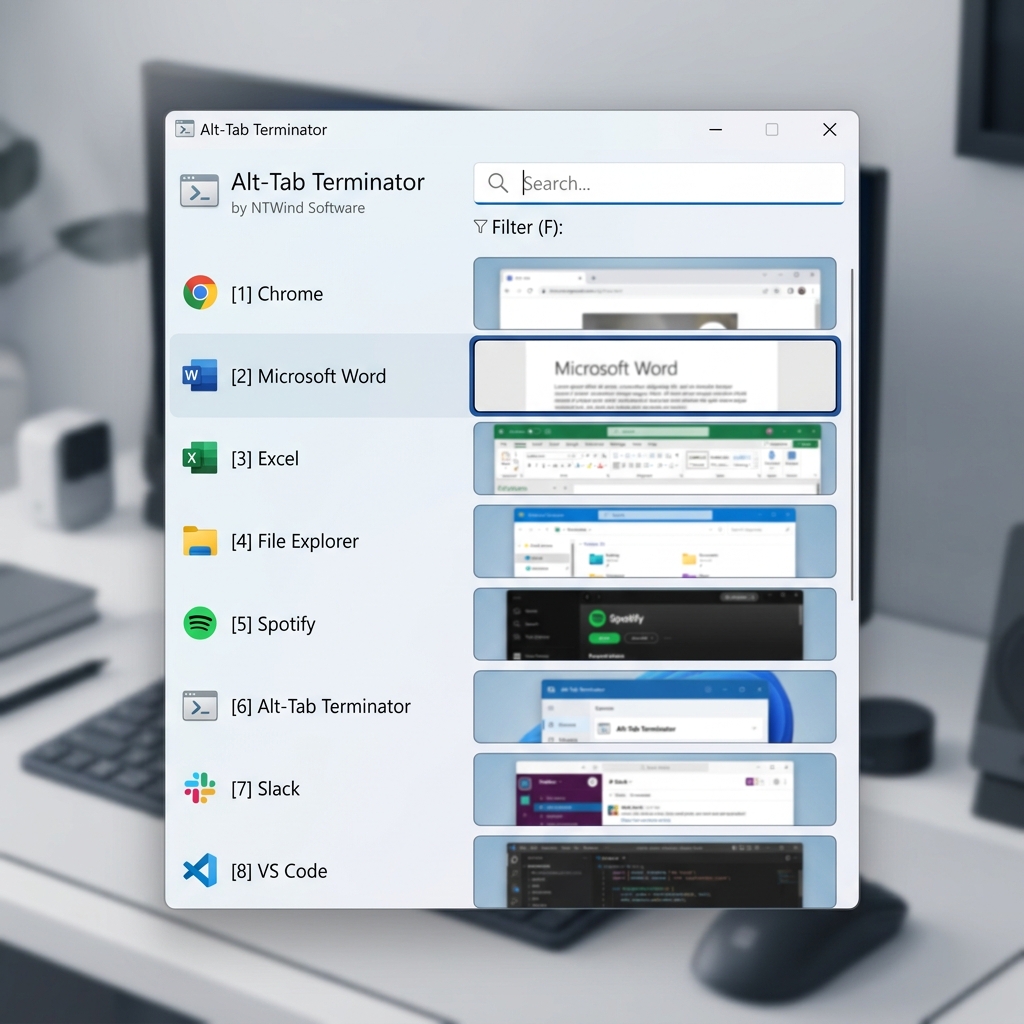Click the Slack icon in the window list
This screenshot has height=1024, width=1024.
coord(200,788)
